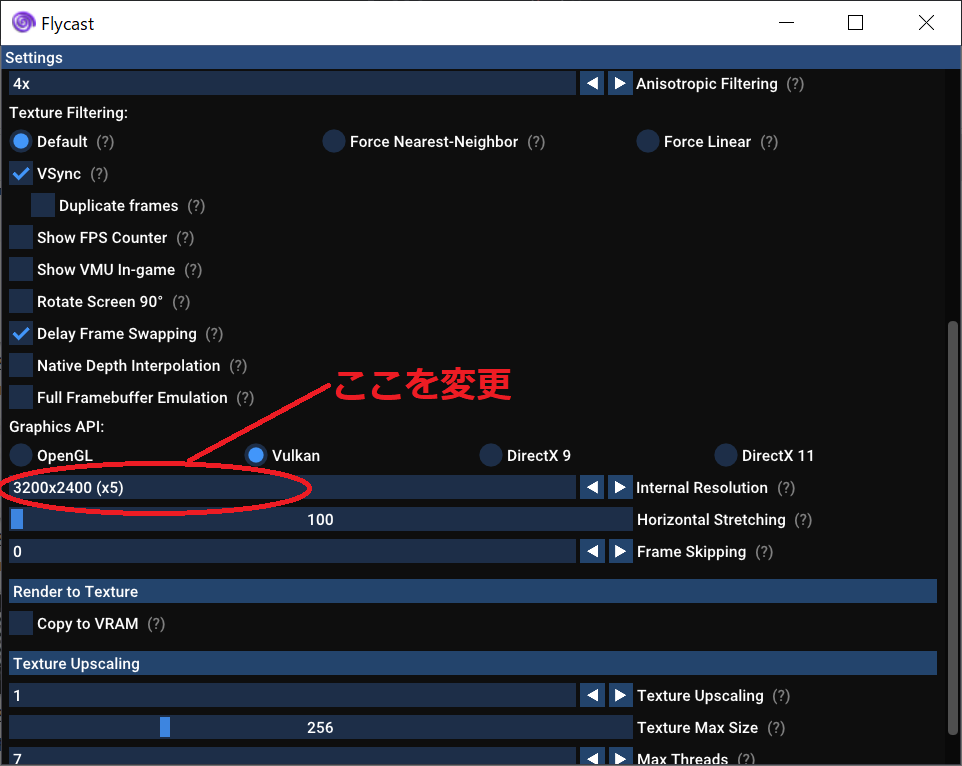Viewport: 962px width, 766px height.
Task: Collapse the Render to Texture section
Action: pos(473,591)
